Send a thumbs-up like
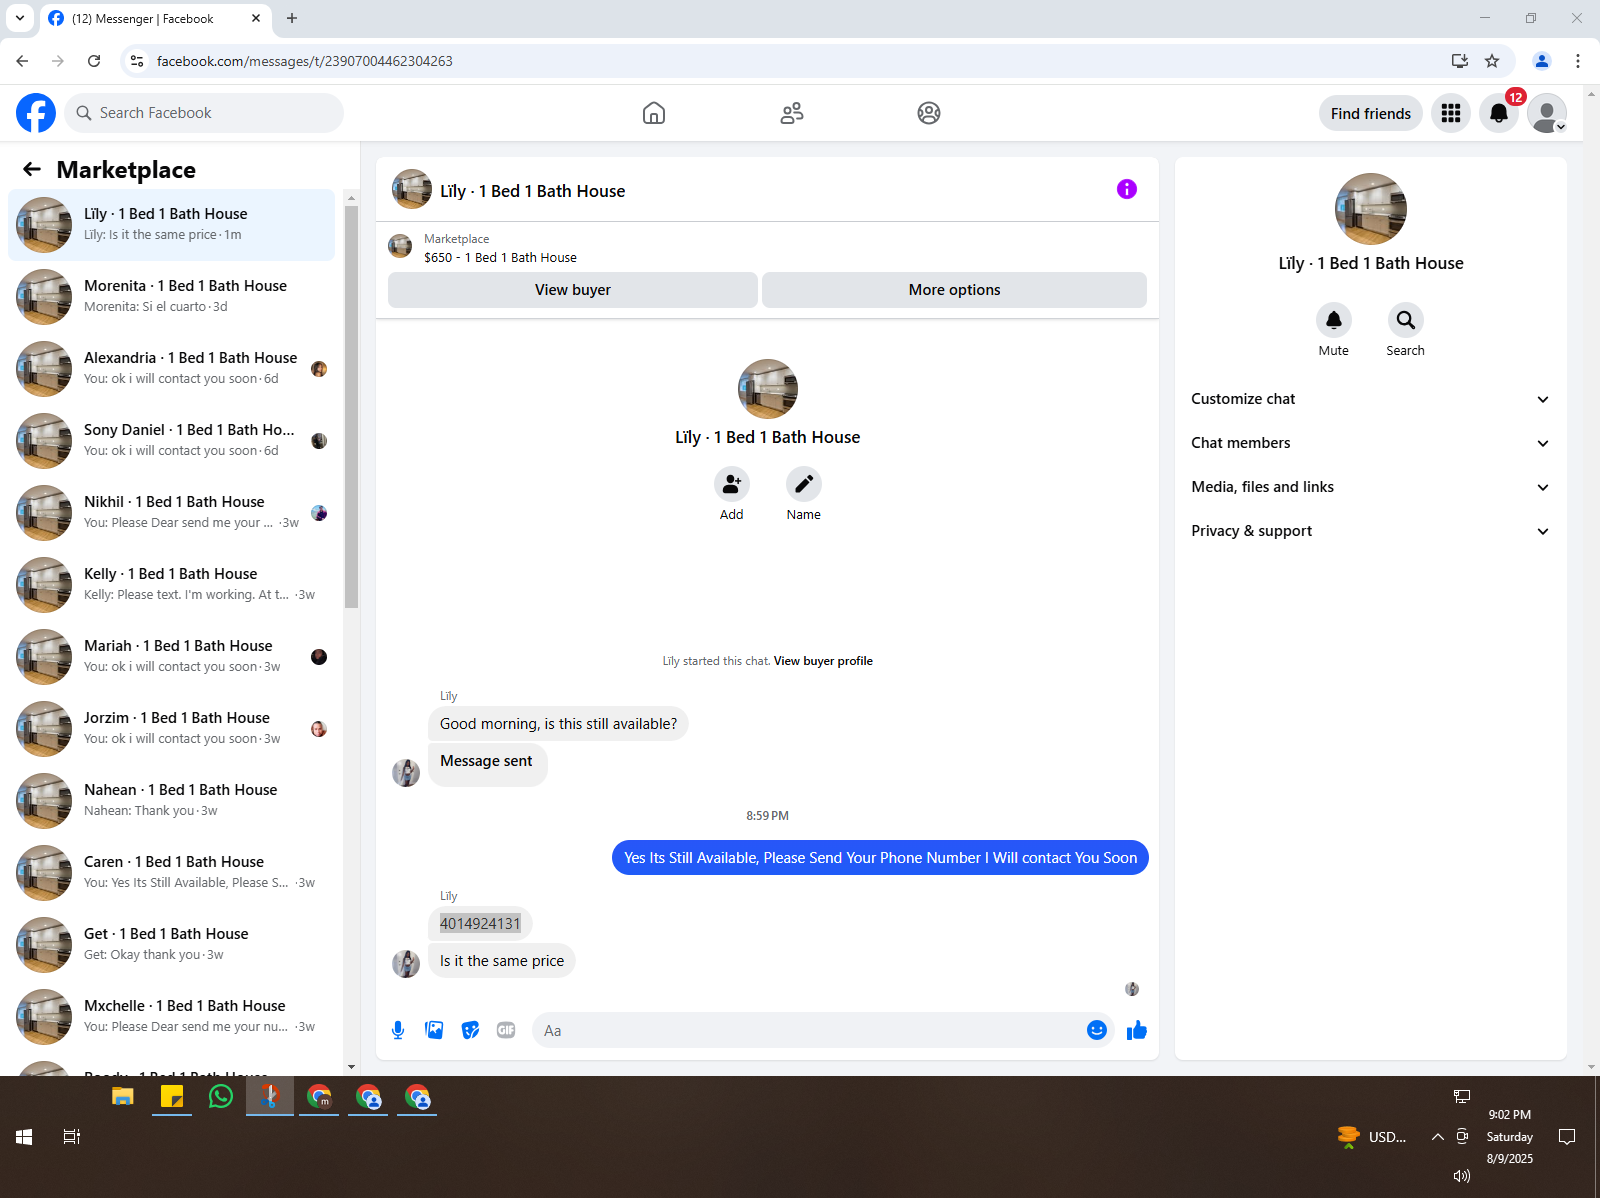 point(1137,1030)
